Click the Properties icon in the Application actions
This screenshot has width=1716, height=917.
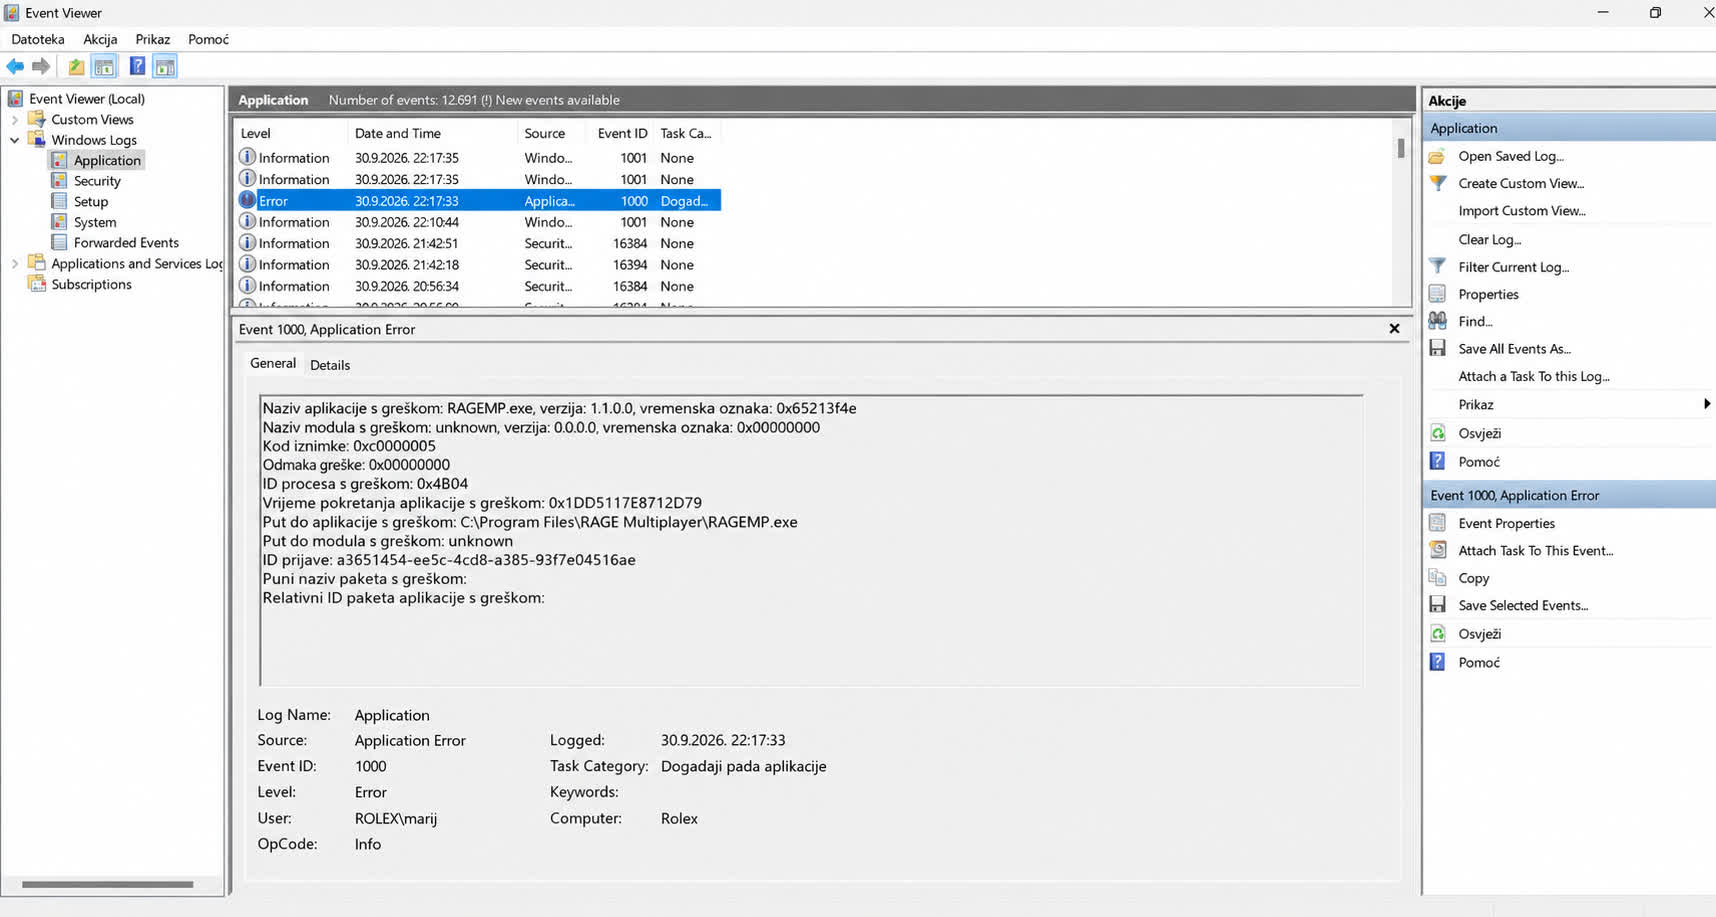(1438, 294)
